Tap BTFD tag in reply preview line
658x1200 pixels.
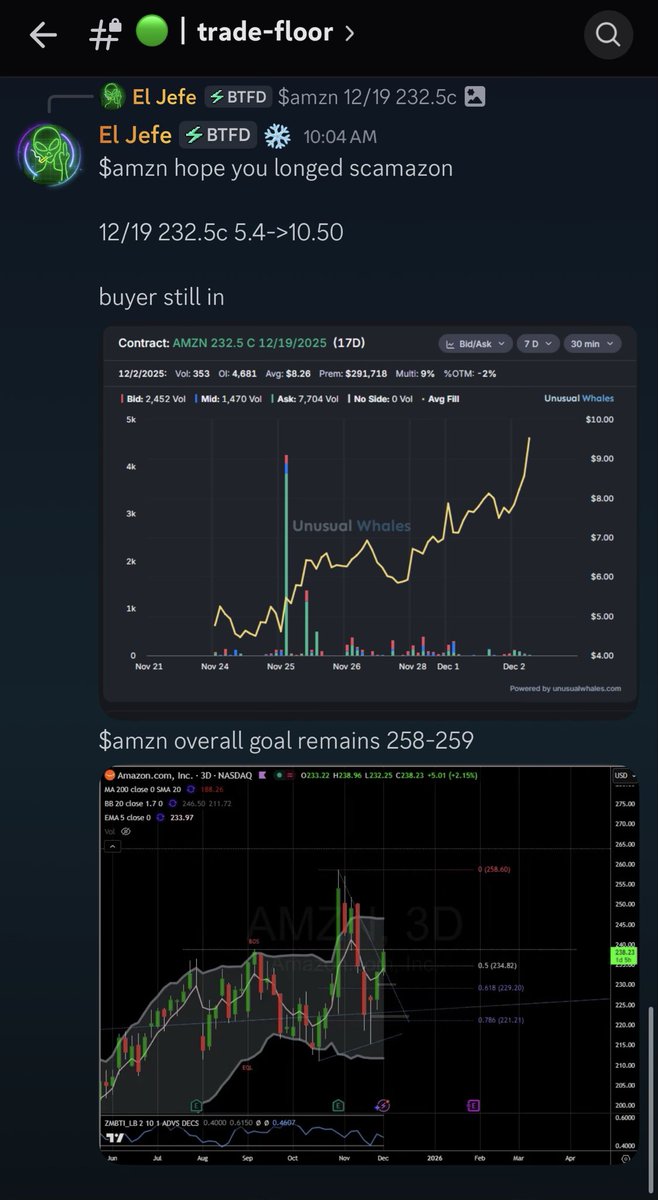[238, 97]
